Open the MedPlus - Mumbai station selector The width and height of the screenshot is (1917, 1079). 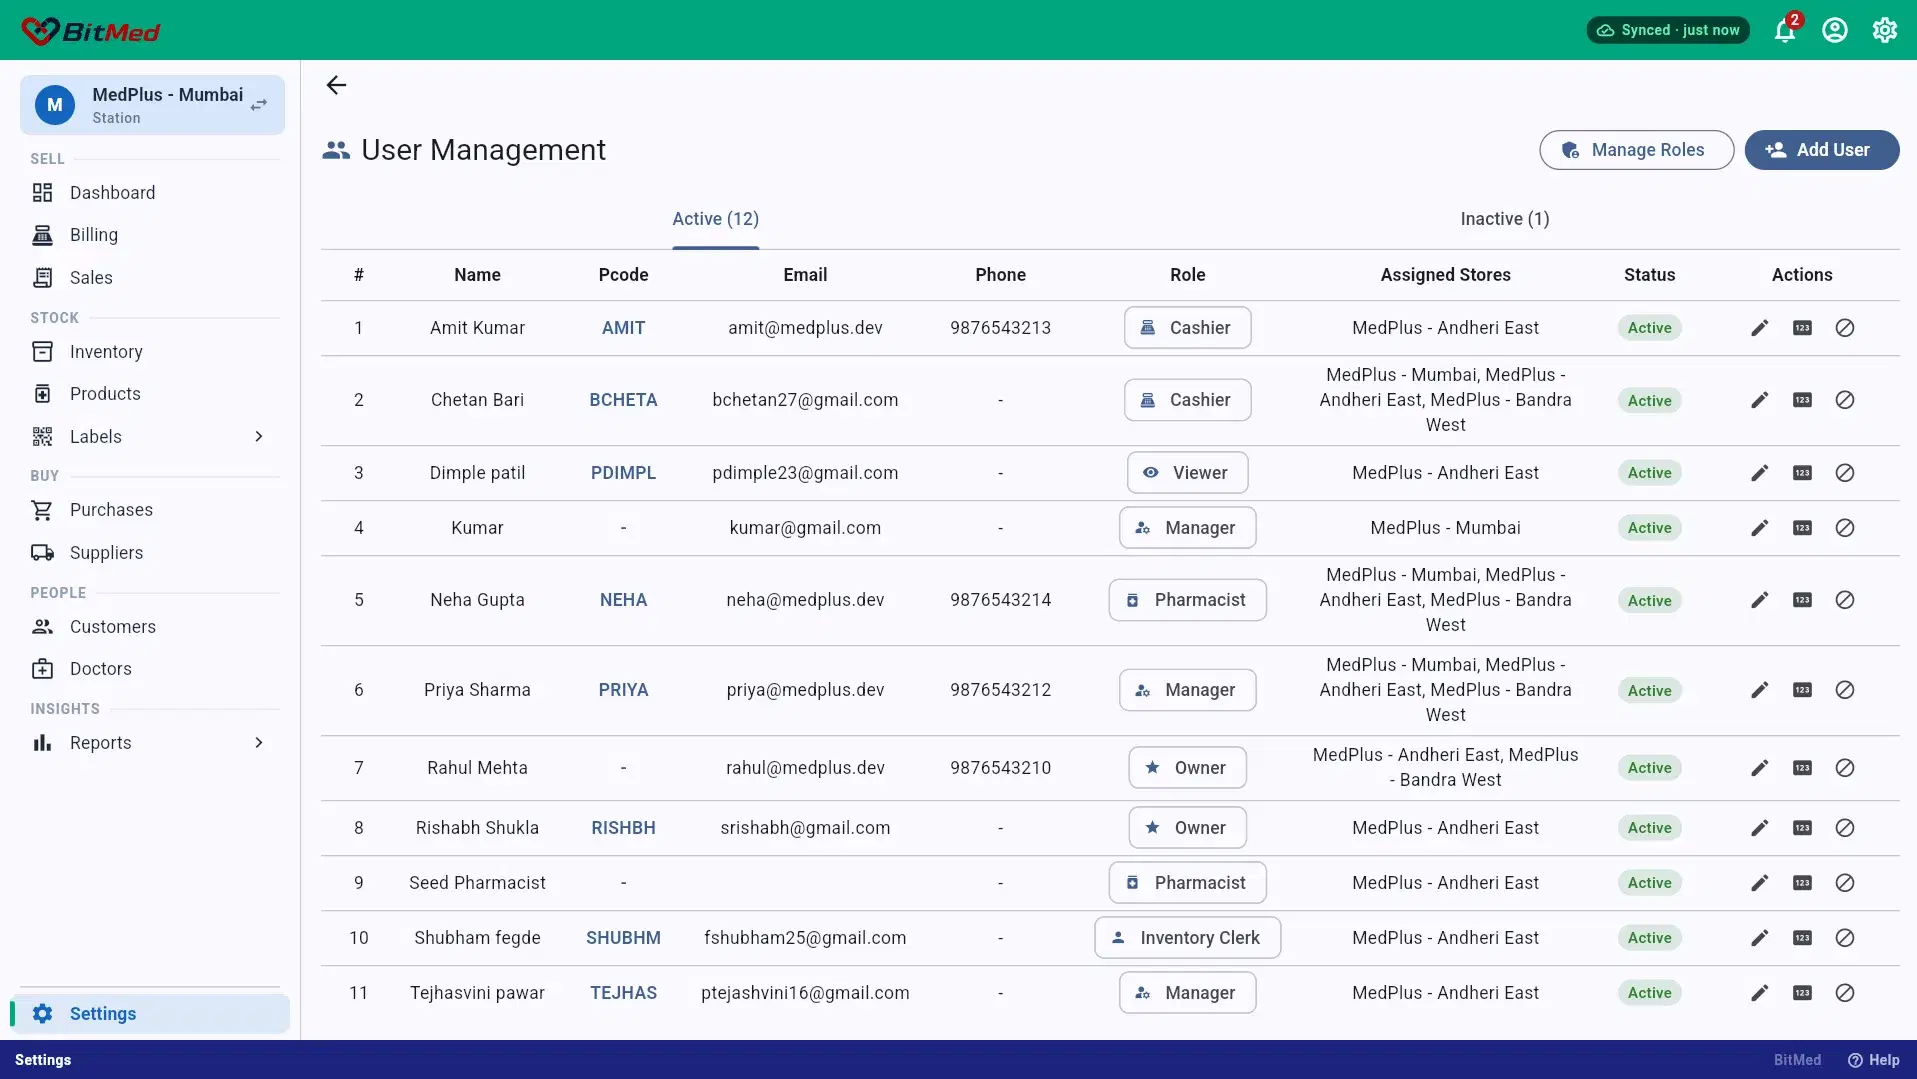click(x=152, y=105)
